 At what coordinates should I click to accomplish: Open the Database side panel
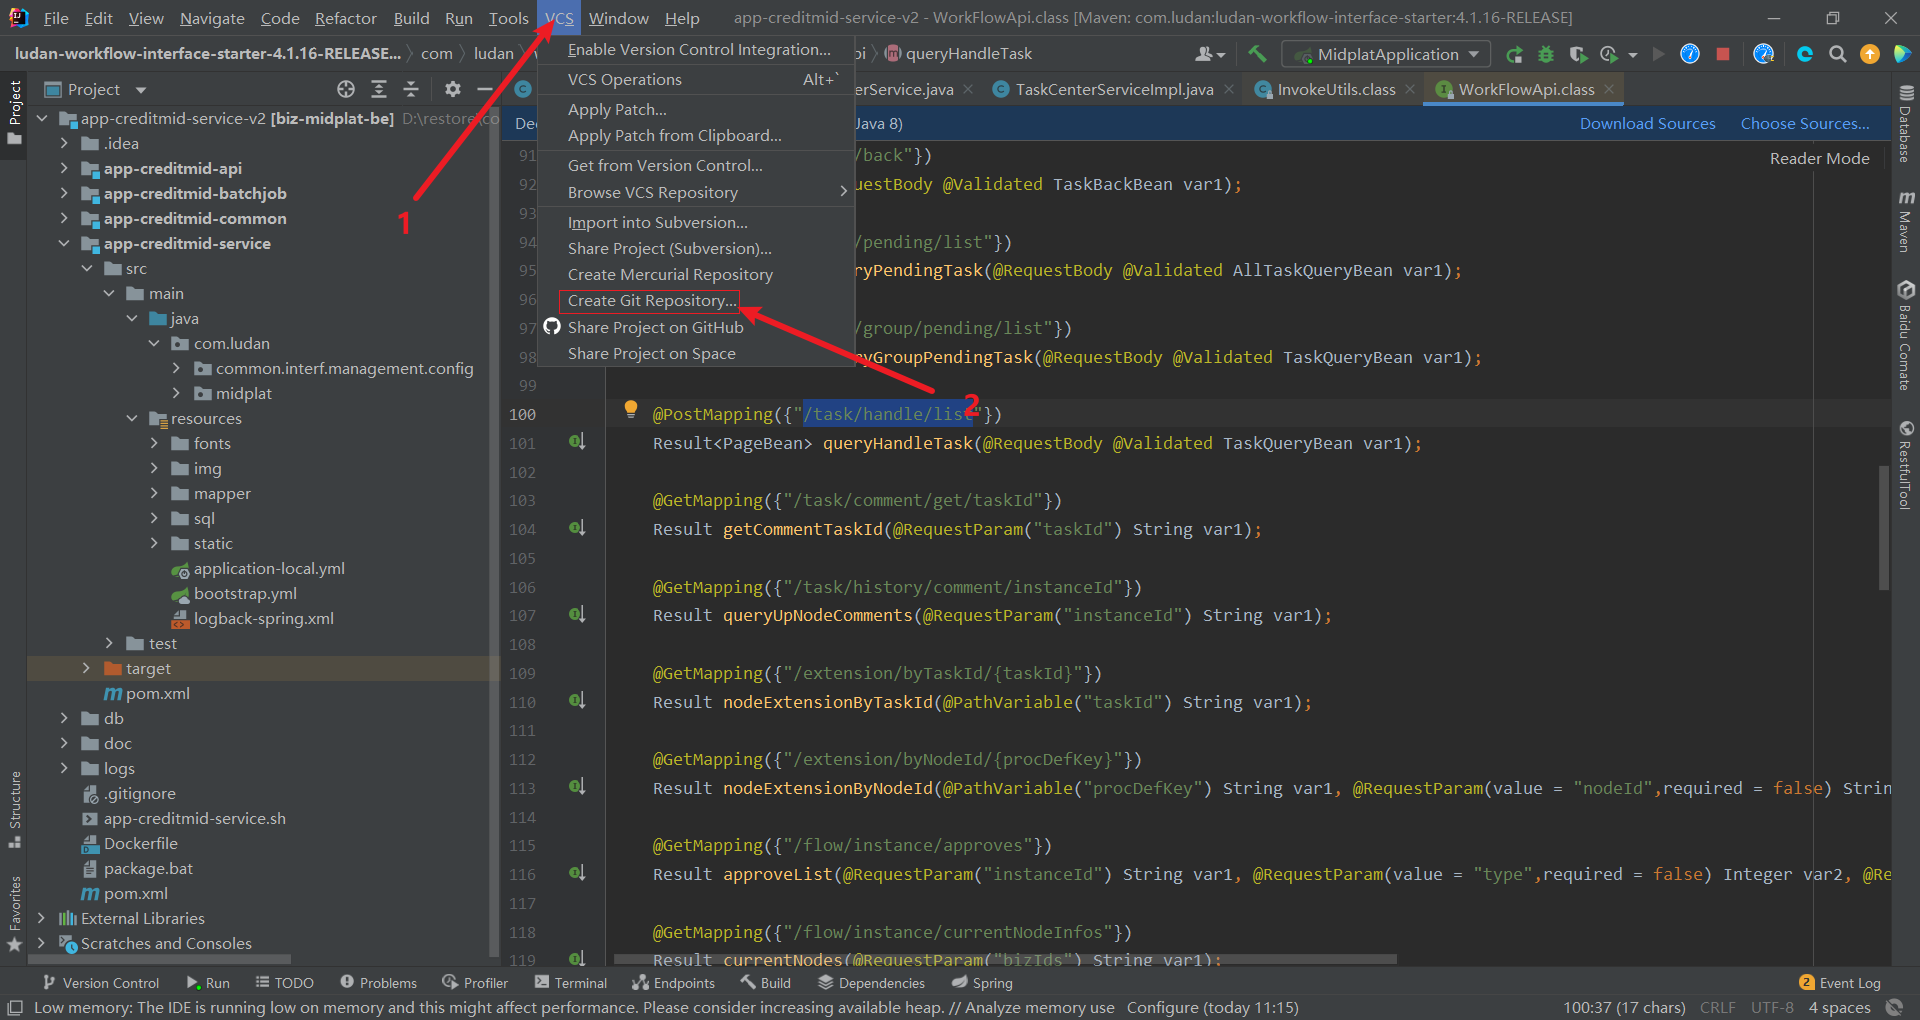point(1906,124)
